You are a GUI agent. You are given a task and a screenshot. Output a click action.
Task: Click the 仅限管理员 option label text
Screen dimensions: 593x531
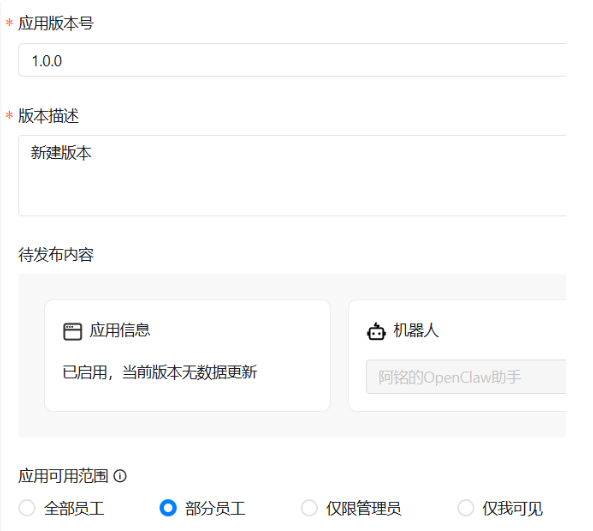tap(363, 508)
